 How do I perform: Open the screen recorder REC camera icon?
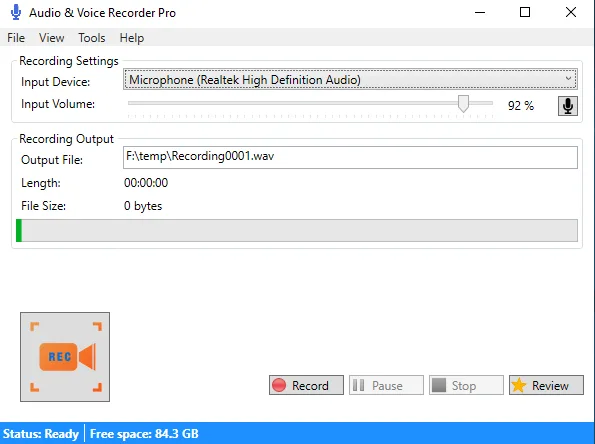(x=65, y=357)
